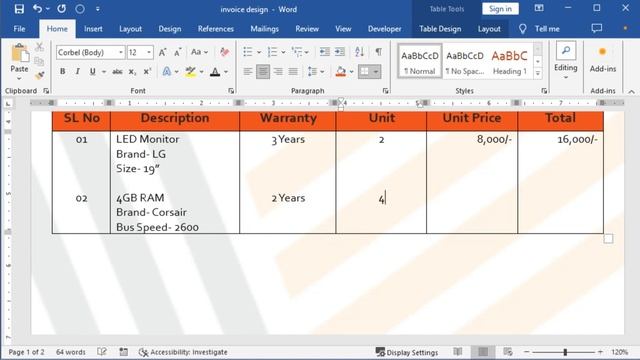Sort the selection with the A-Z icon

pyautogui.click(x=359, y=52)
